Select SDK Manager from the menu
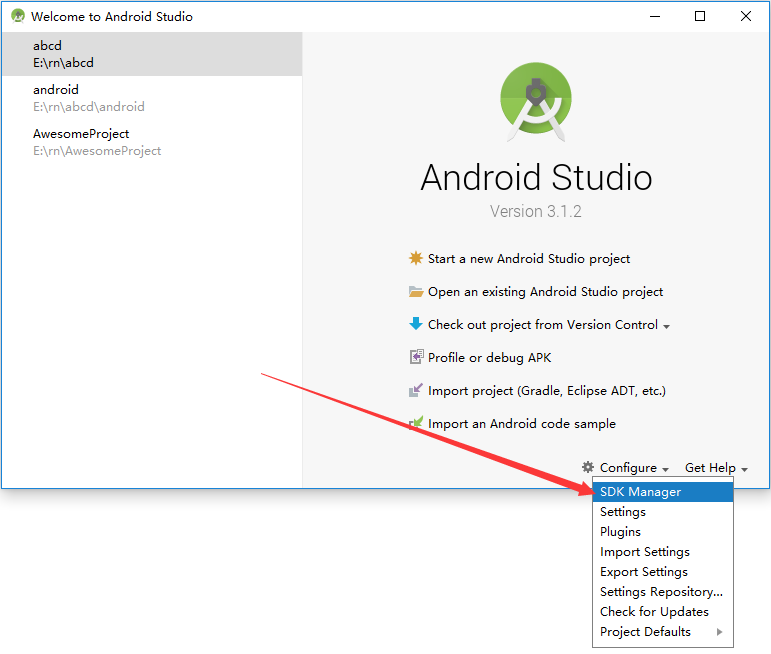The image size is (771, 654). pos(640,492)
